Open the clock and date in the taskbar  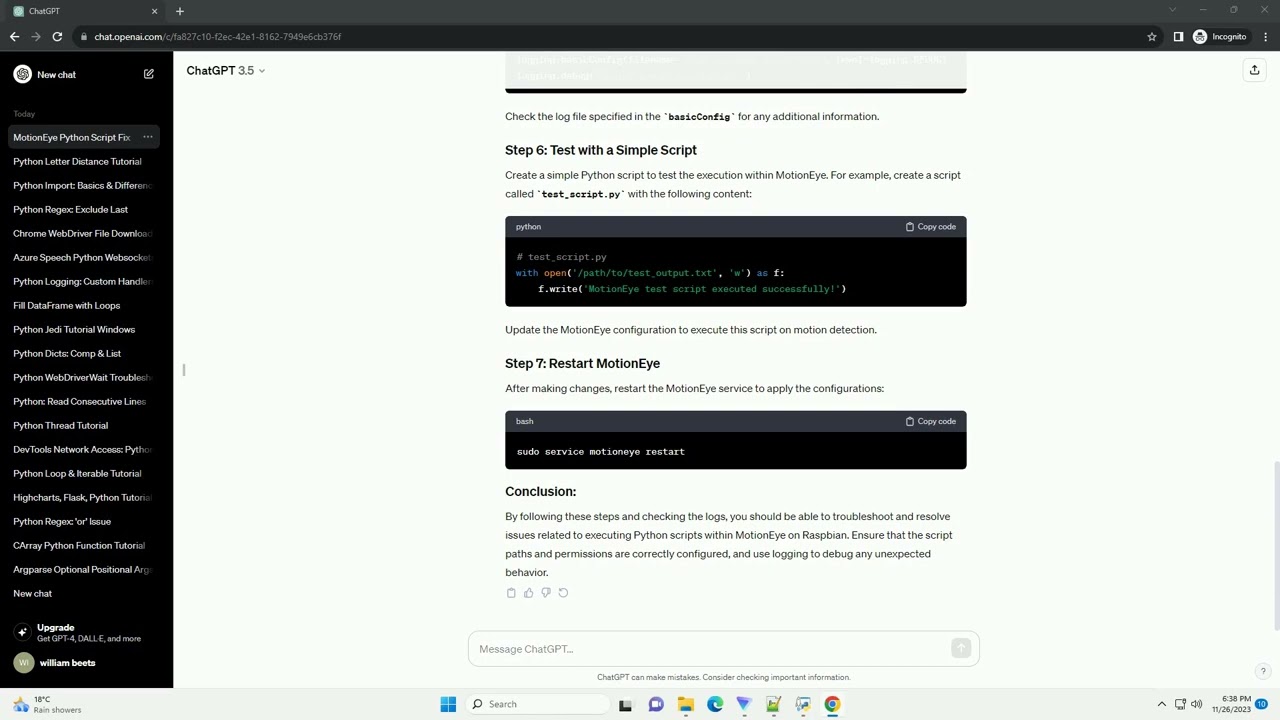[x=1231, y=704]
